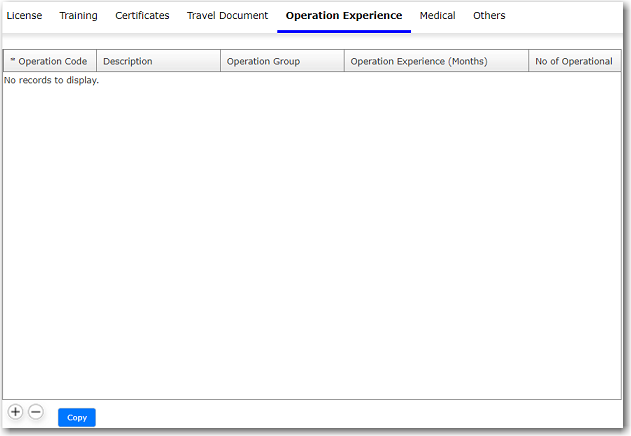Click the plus icon to add a record
631x436 pixels.
click(x=15, y=412)
